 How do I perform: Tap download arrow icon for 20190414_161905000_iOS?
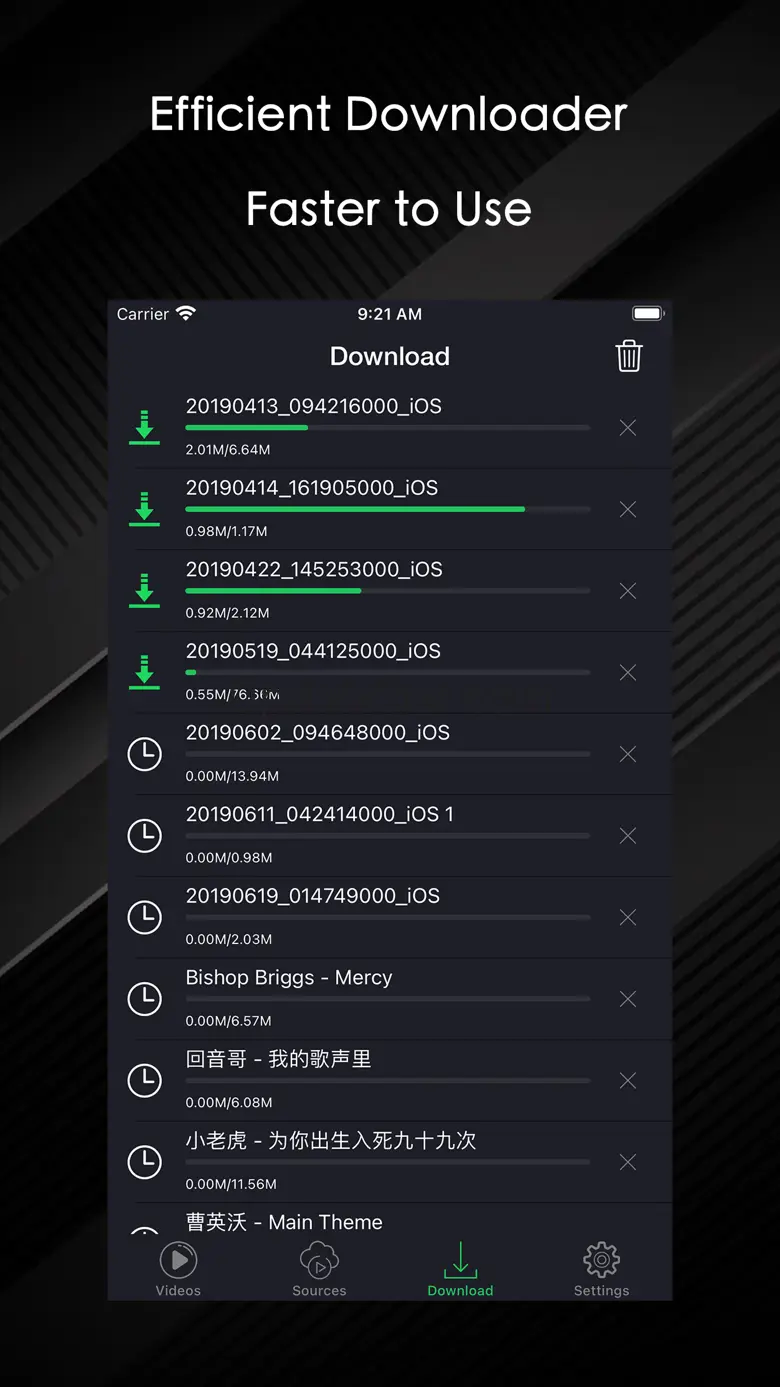tap(145, 509)
